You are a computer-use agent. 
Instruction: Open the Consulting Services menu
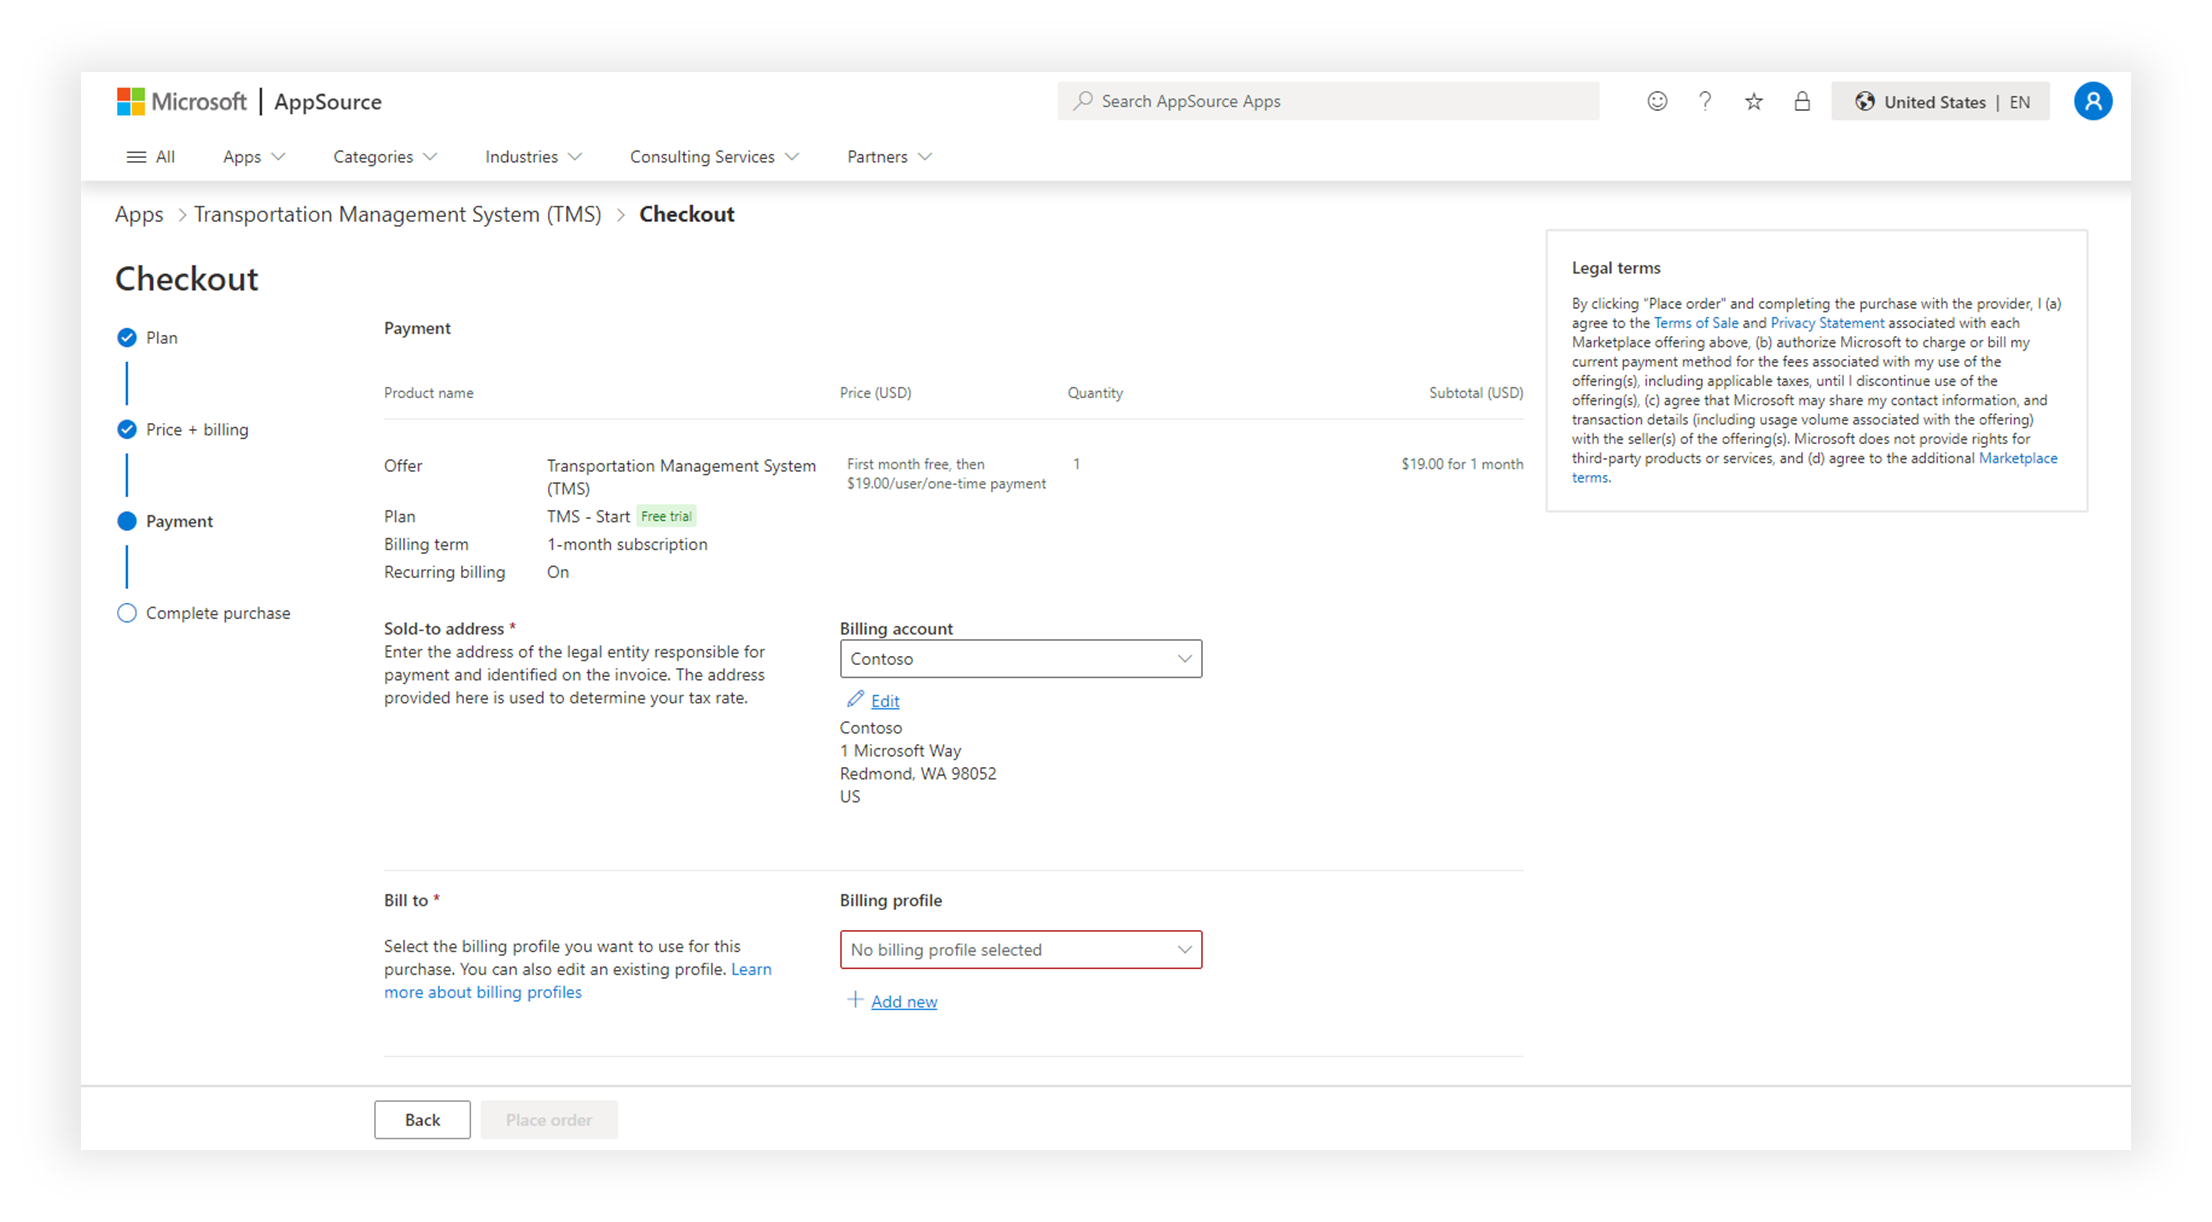[x=714, y=157]
